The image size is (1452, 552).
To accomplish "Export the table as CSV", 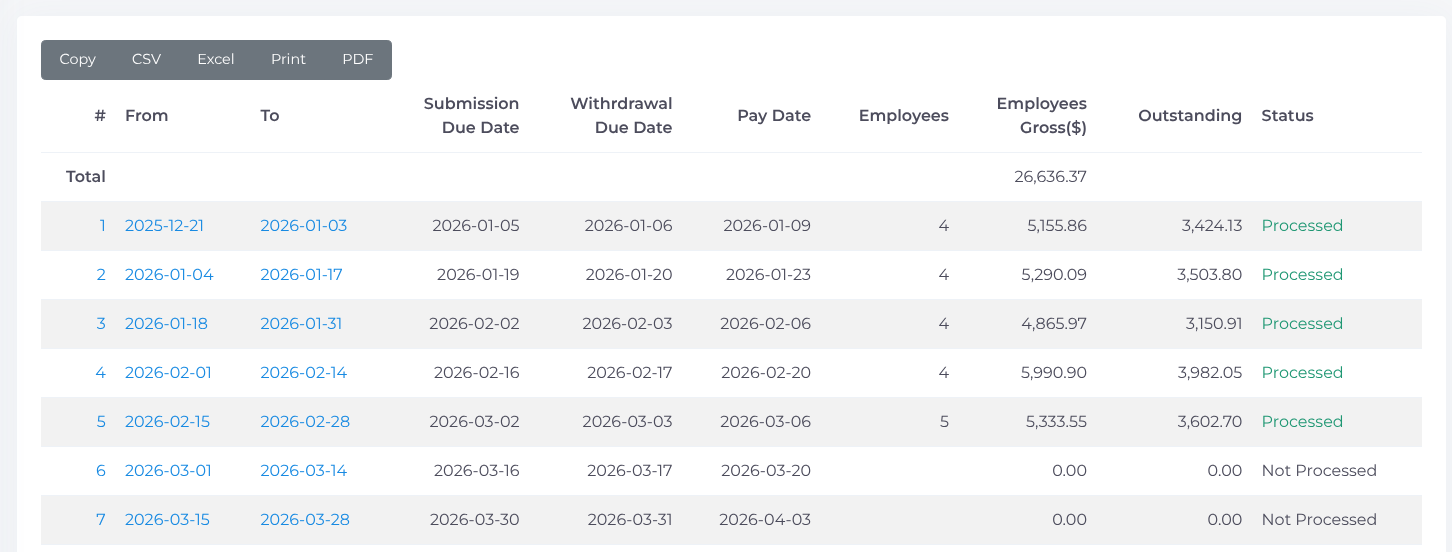I will tap(146, 59).
